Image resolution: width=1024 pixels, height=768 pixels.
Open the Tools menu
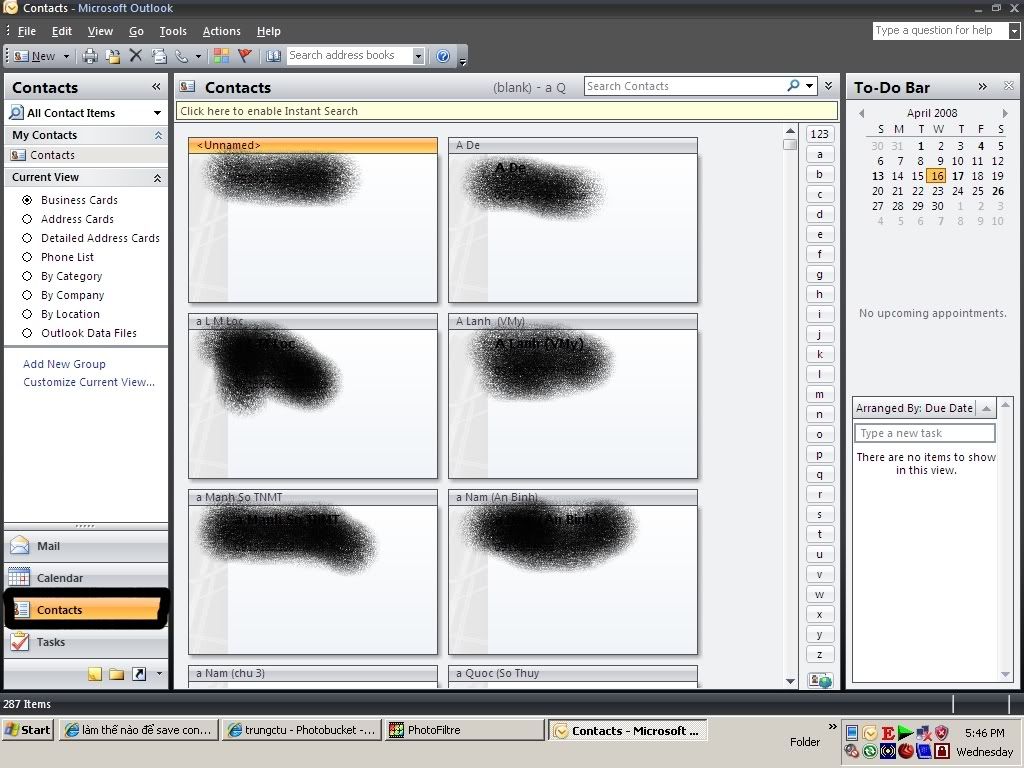pos(173,31)
